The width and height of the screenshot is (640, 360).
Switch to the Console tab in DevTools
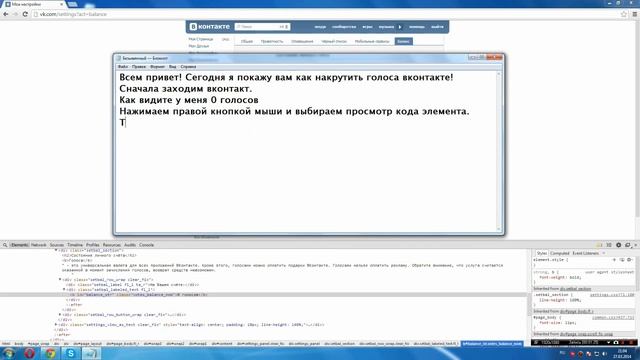147,245
